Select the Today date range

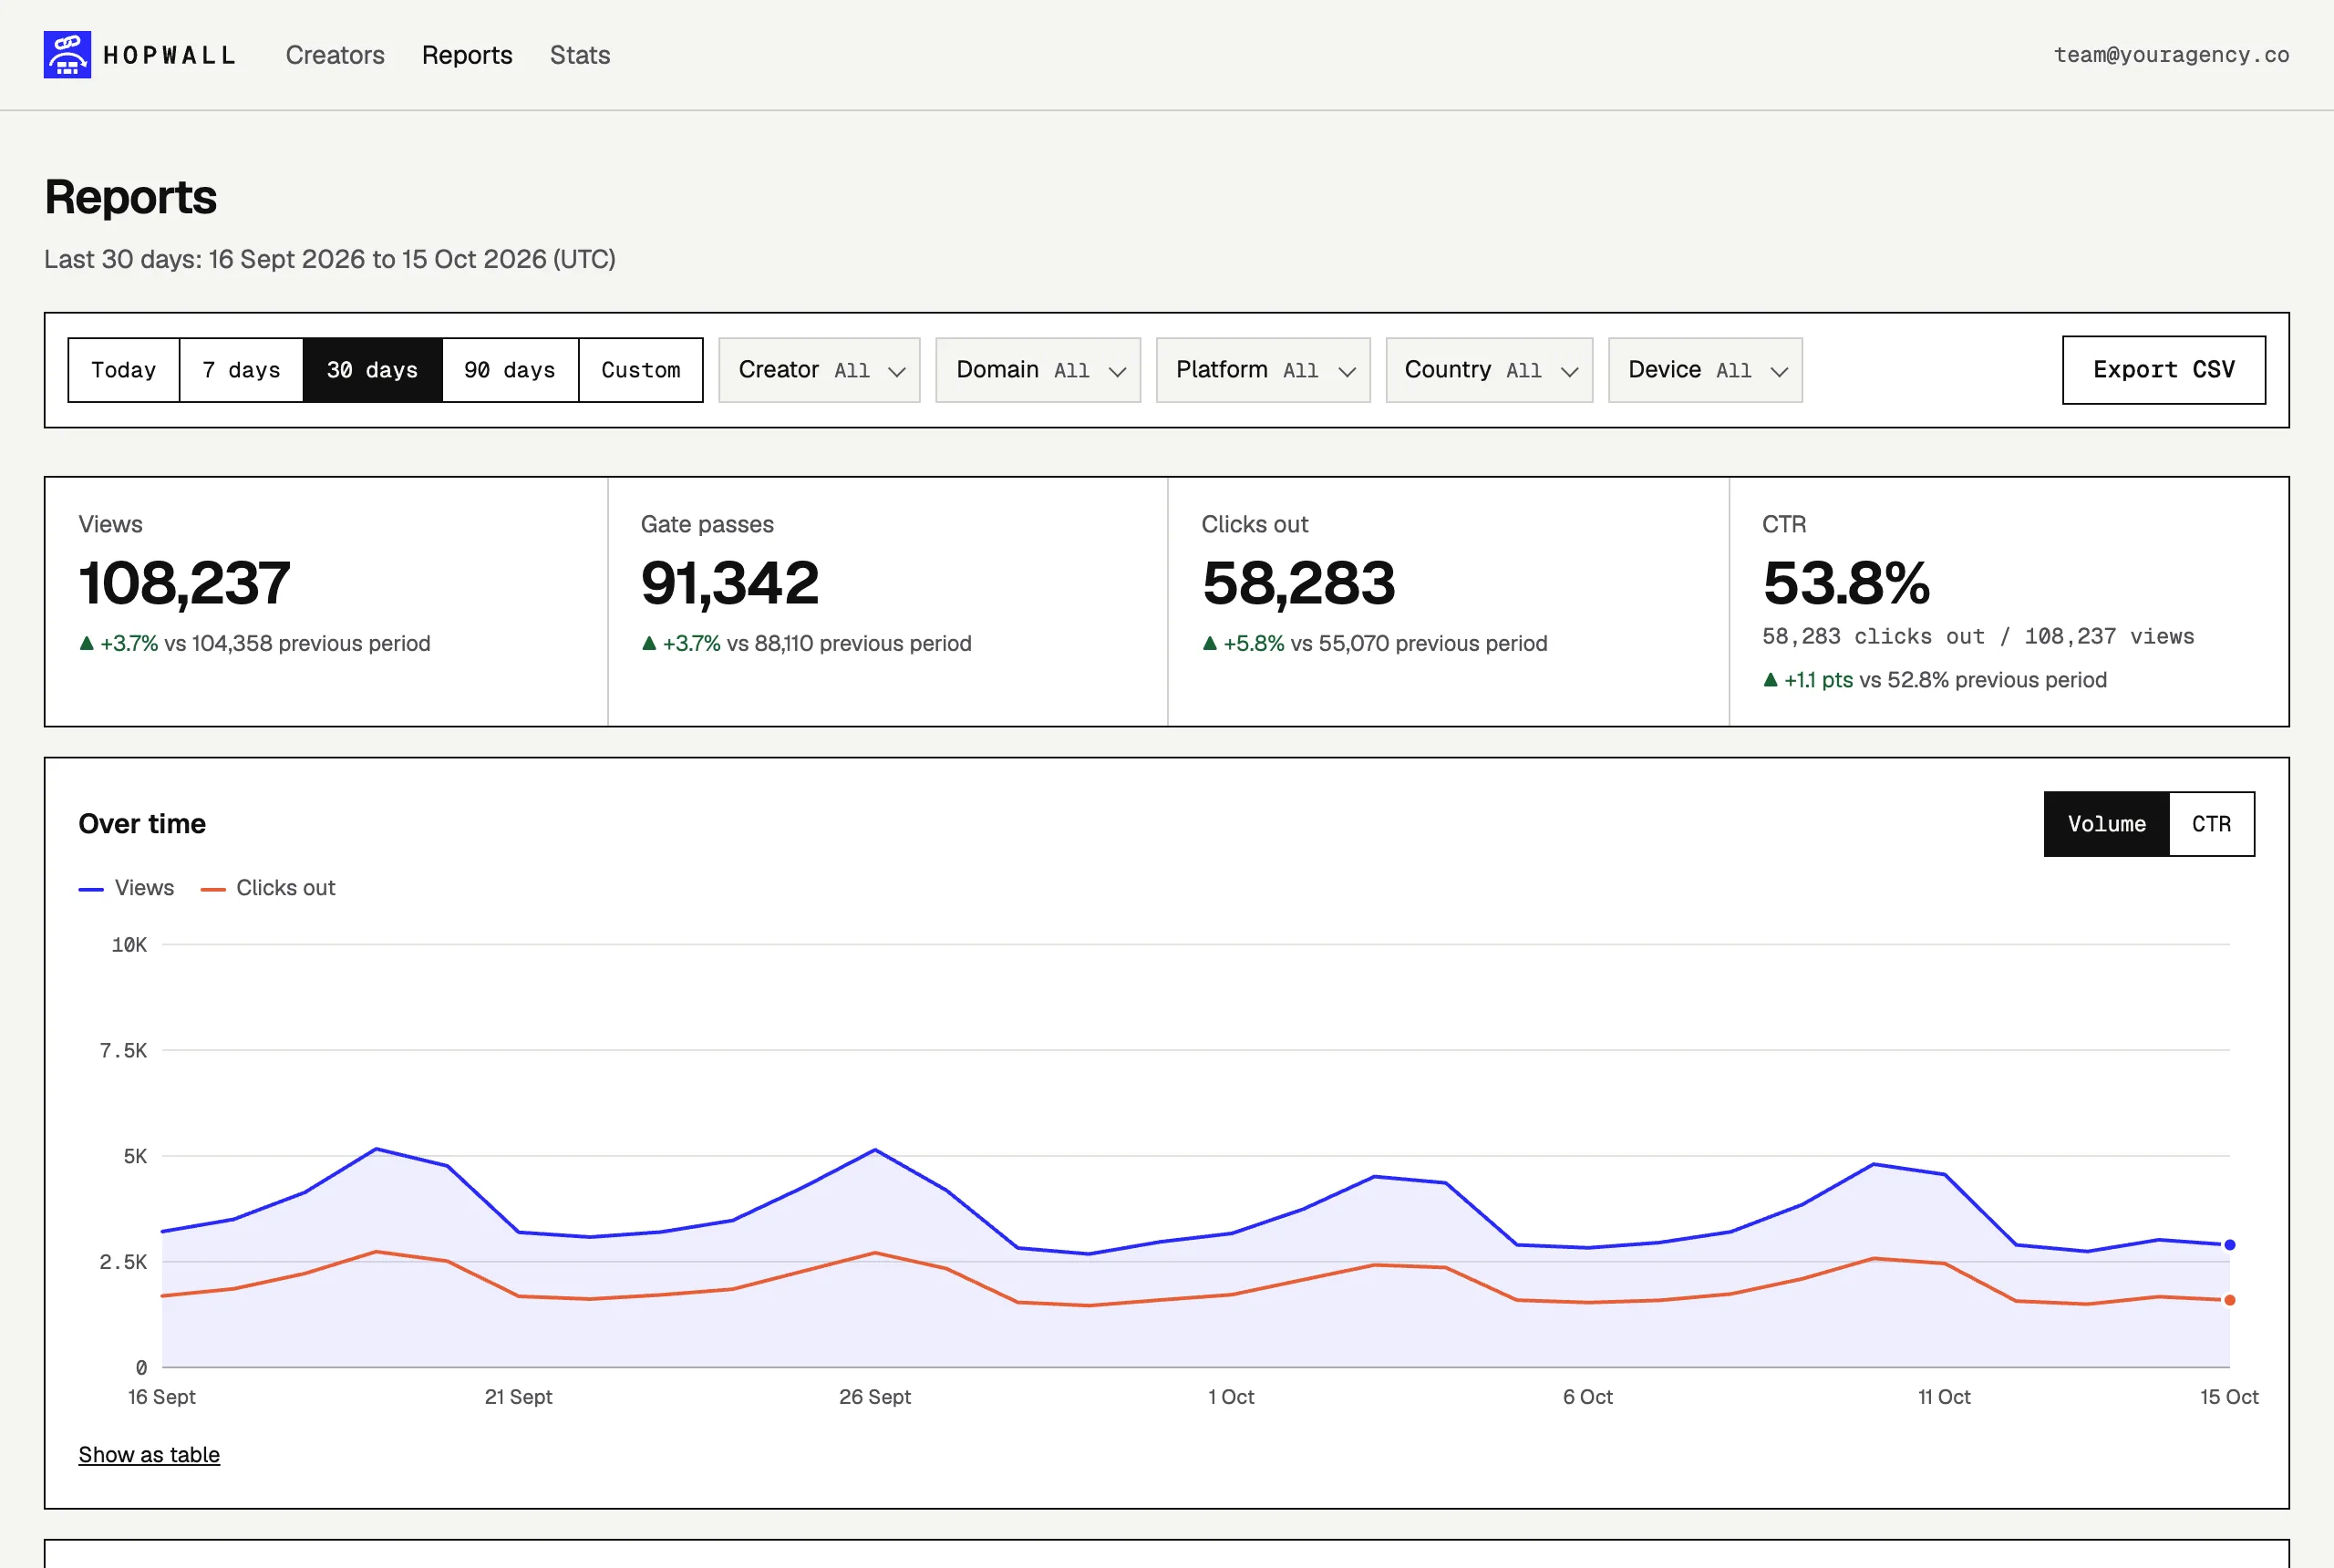pos(124,370)
